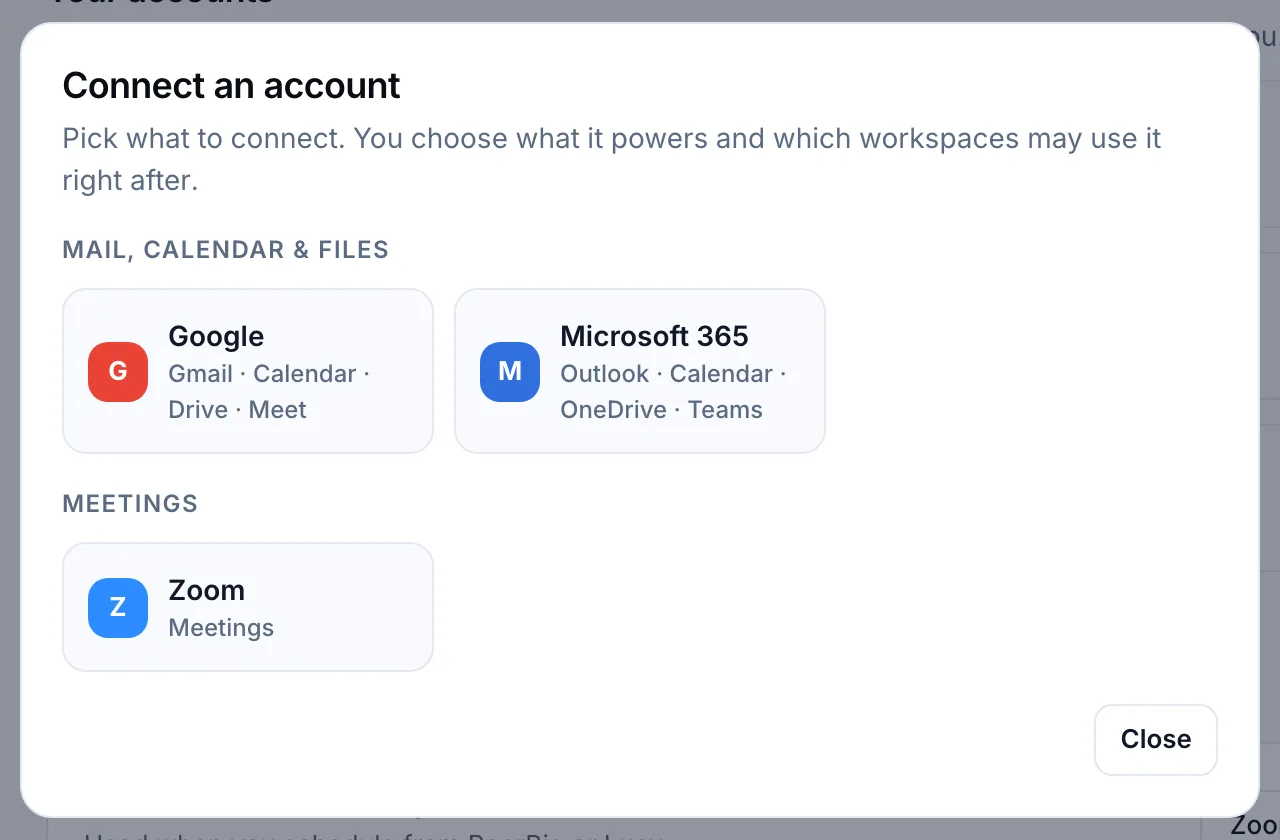Select the "Gmail · Calendar · Drive · Meet" description
Screen dimensions: 1280x840
269,391
